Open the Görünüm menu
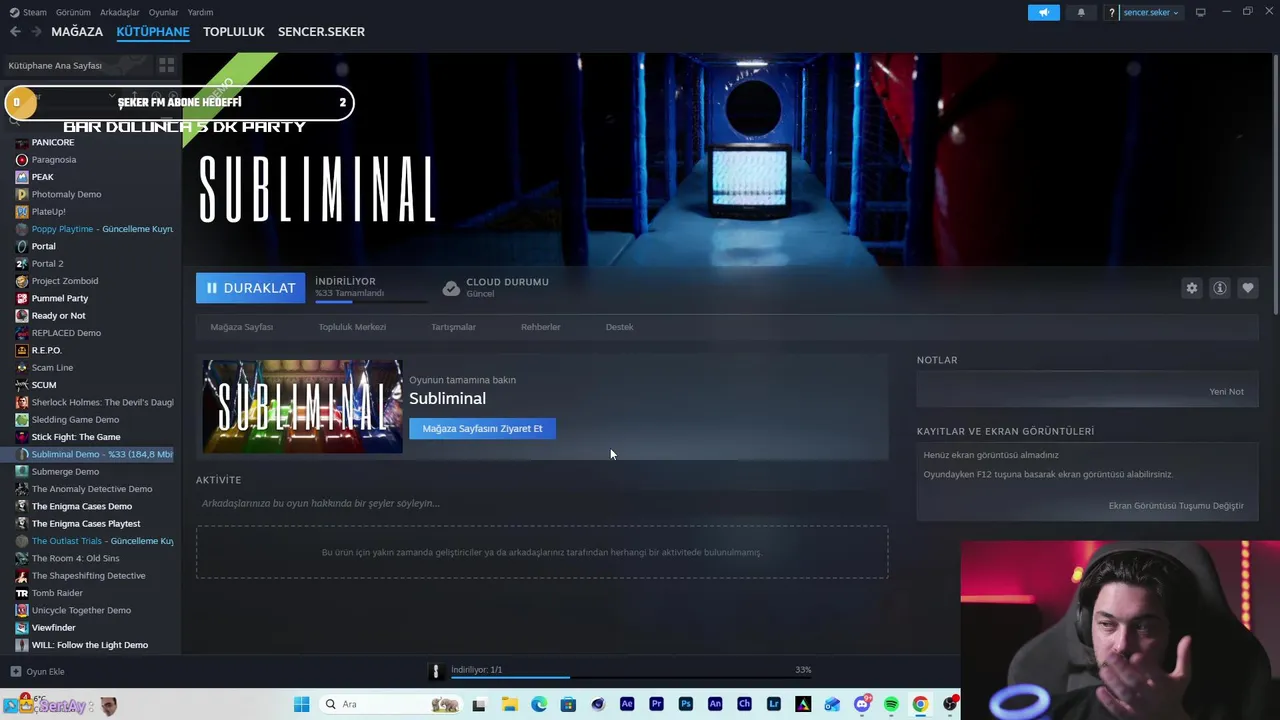The width and height of the screenshot is (1280, 720). (73, 12)
